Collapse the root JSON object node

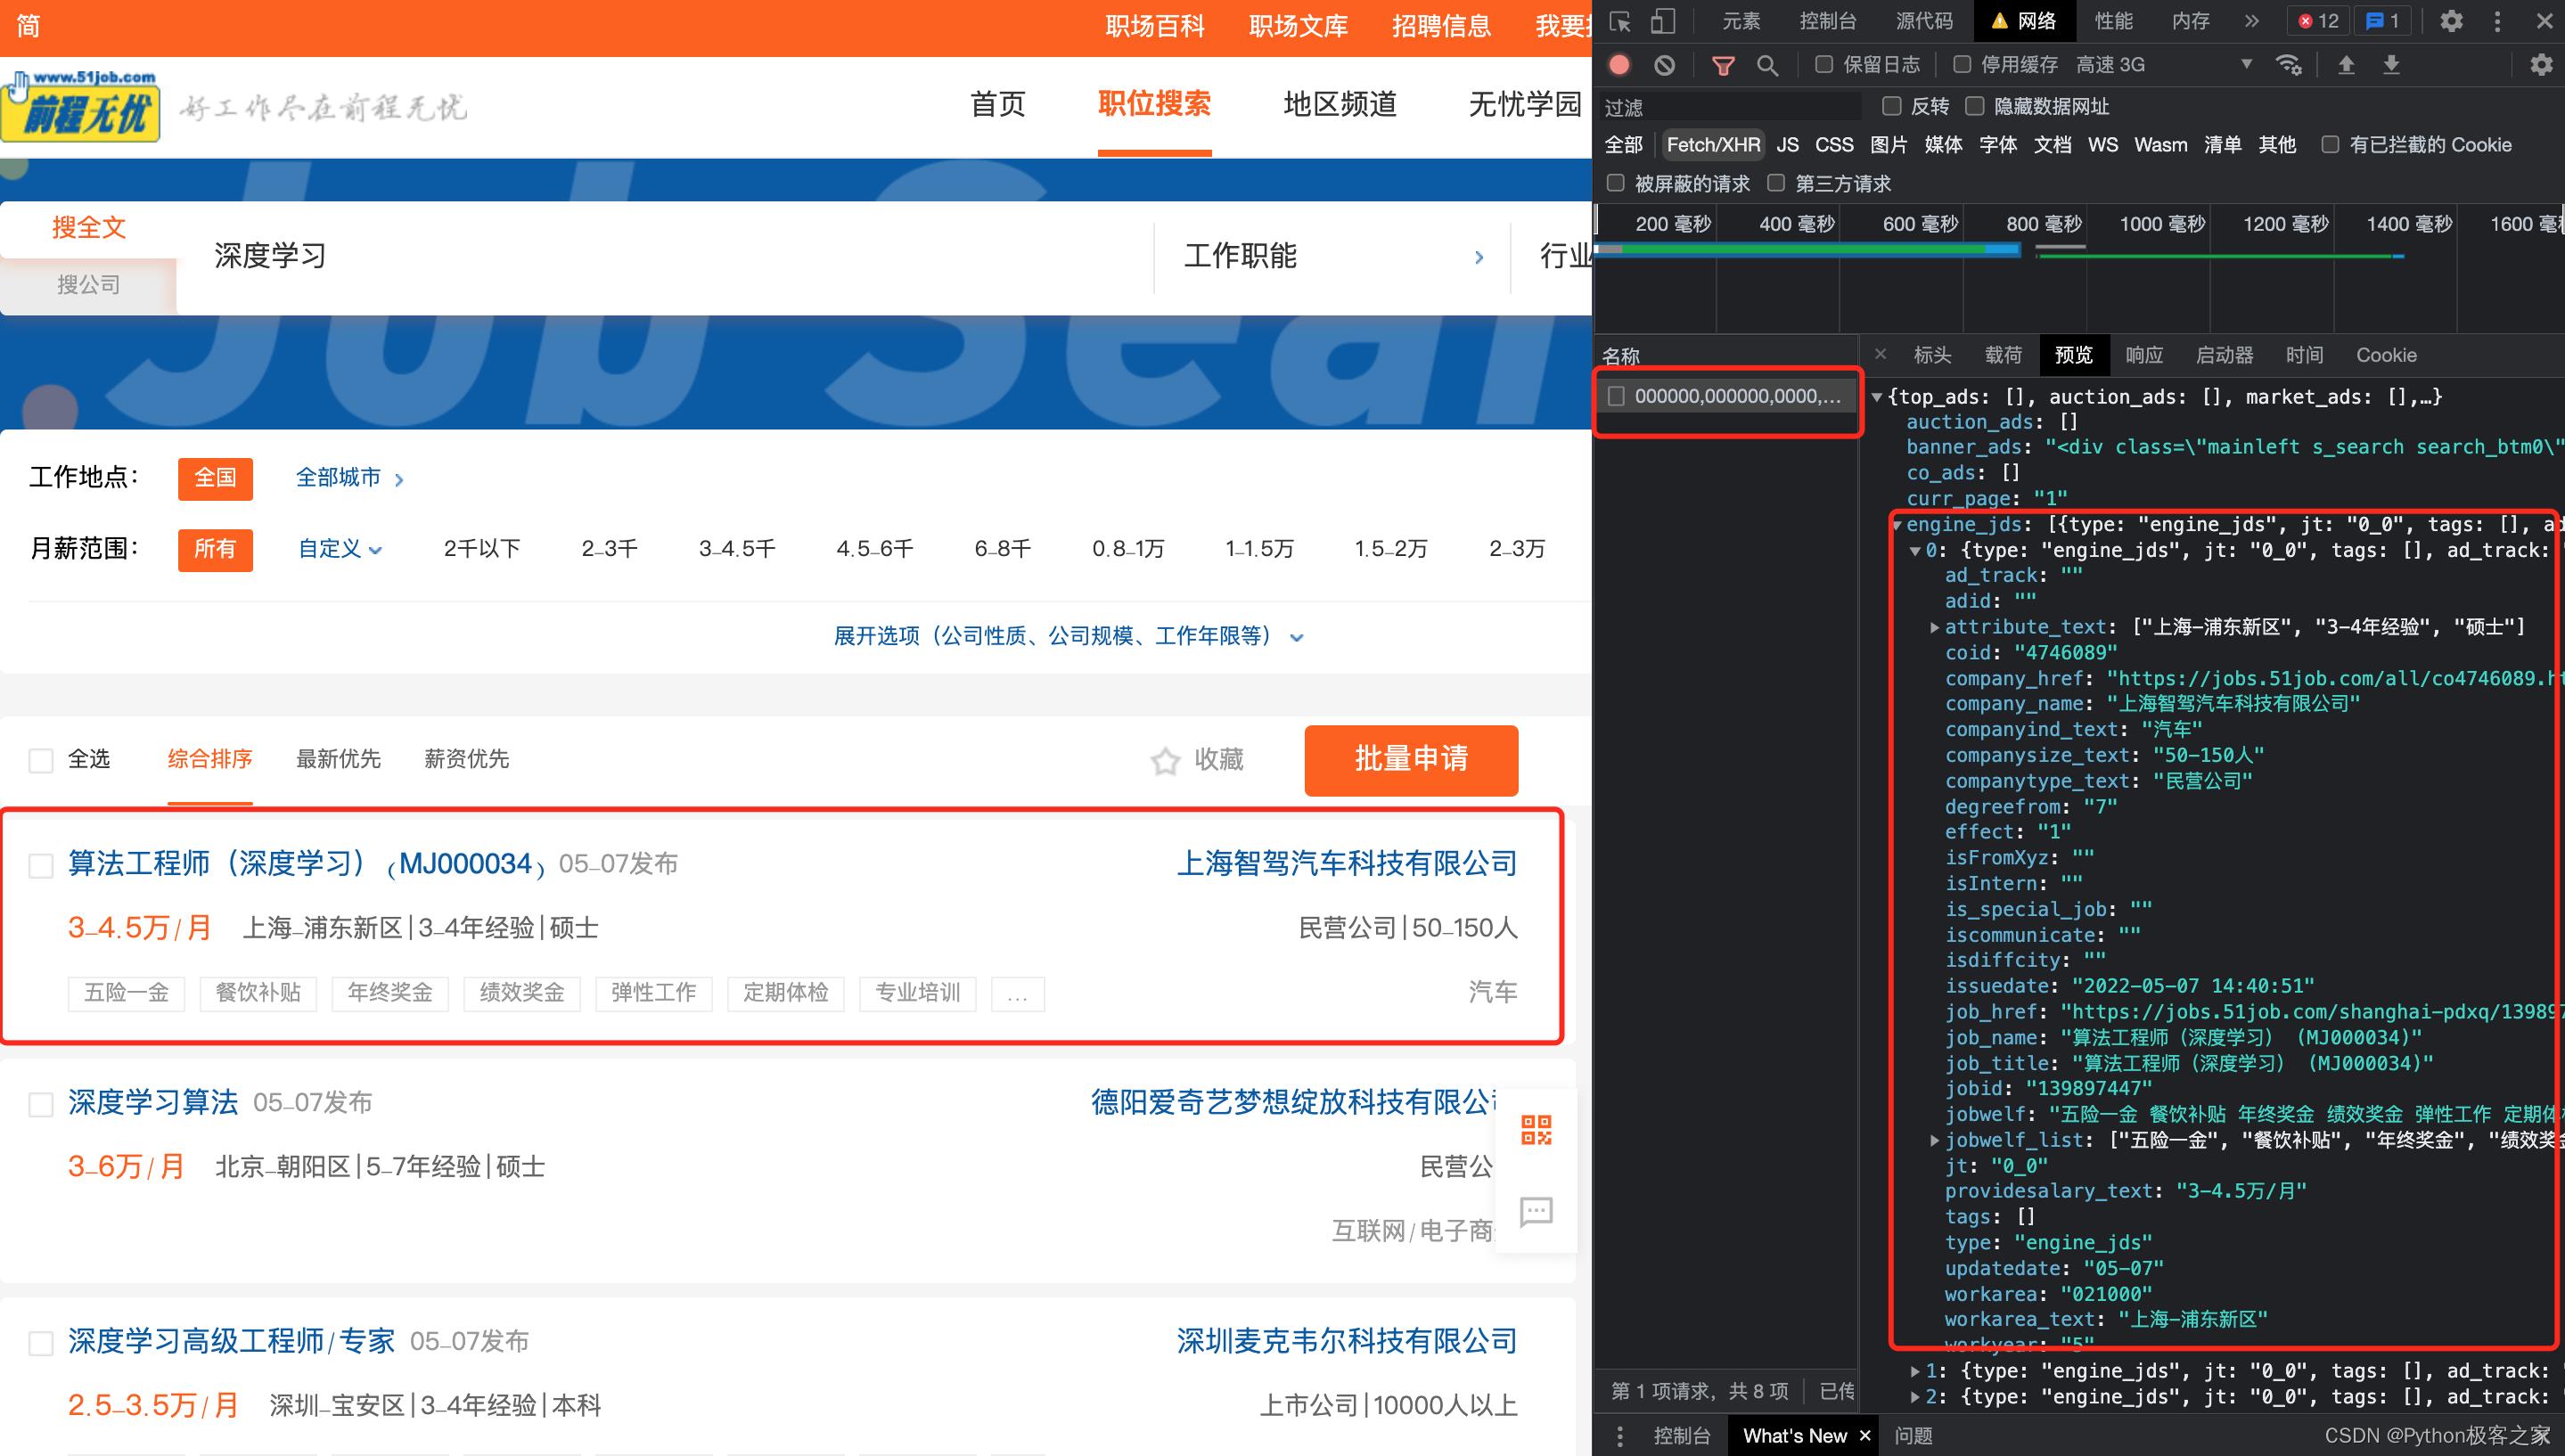point(1877,397)
